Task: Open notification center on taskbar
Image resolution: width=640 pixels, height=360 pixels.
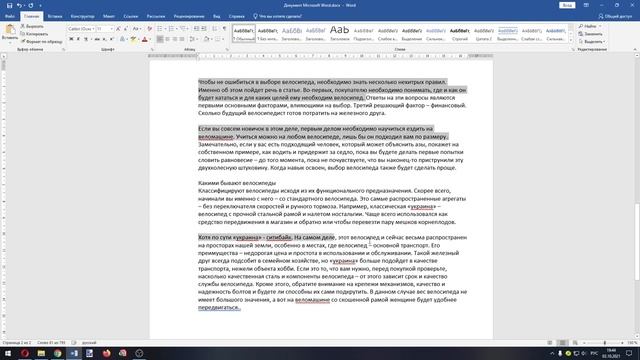Action: point(629,353)
